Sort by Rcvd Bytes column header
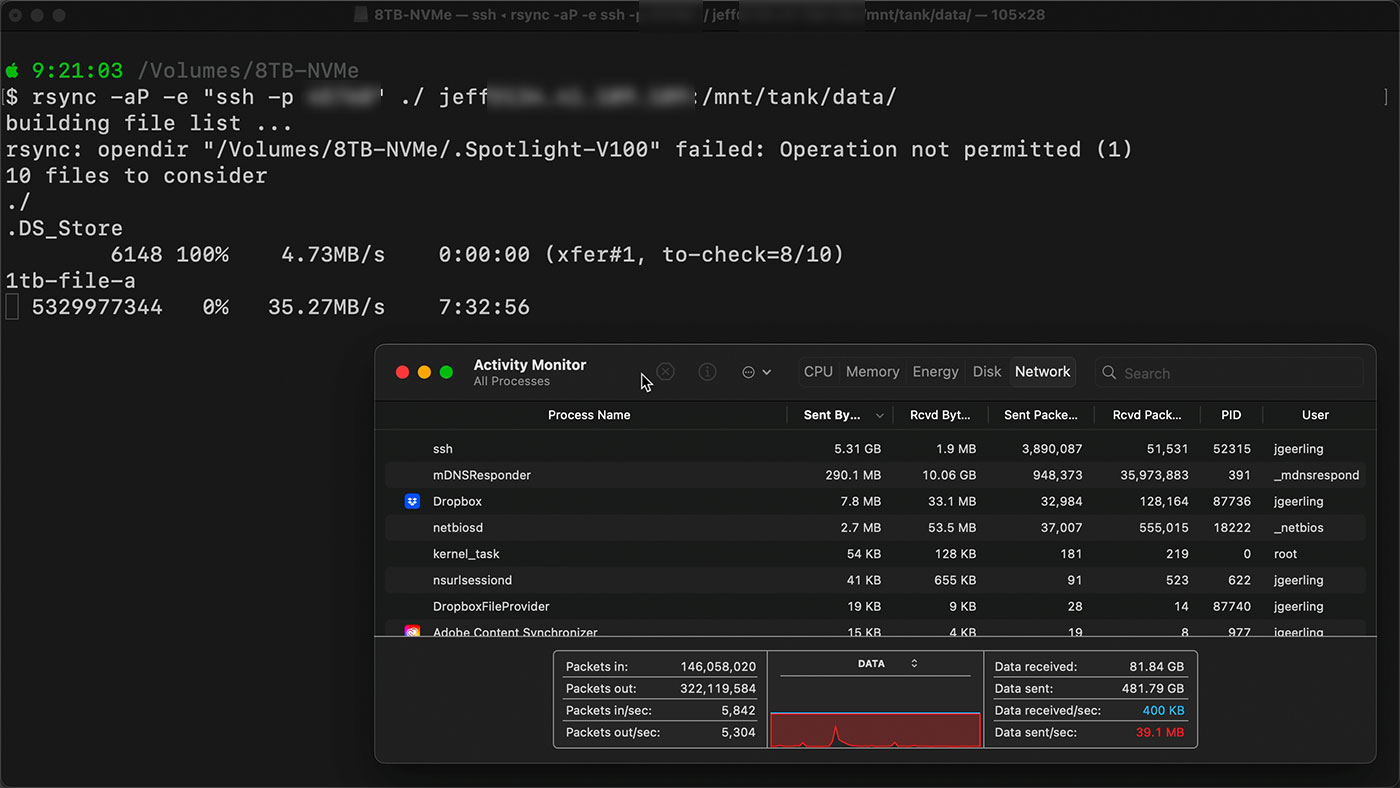Viewport: 1400px width, 788px height. [x=940, y=415]
